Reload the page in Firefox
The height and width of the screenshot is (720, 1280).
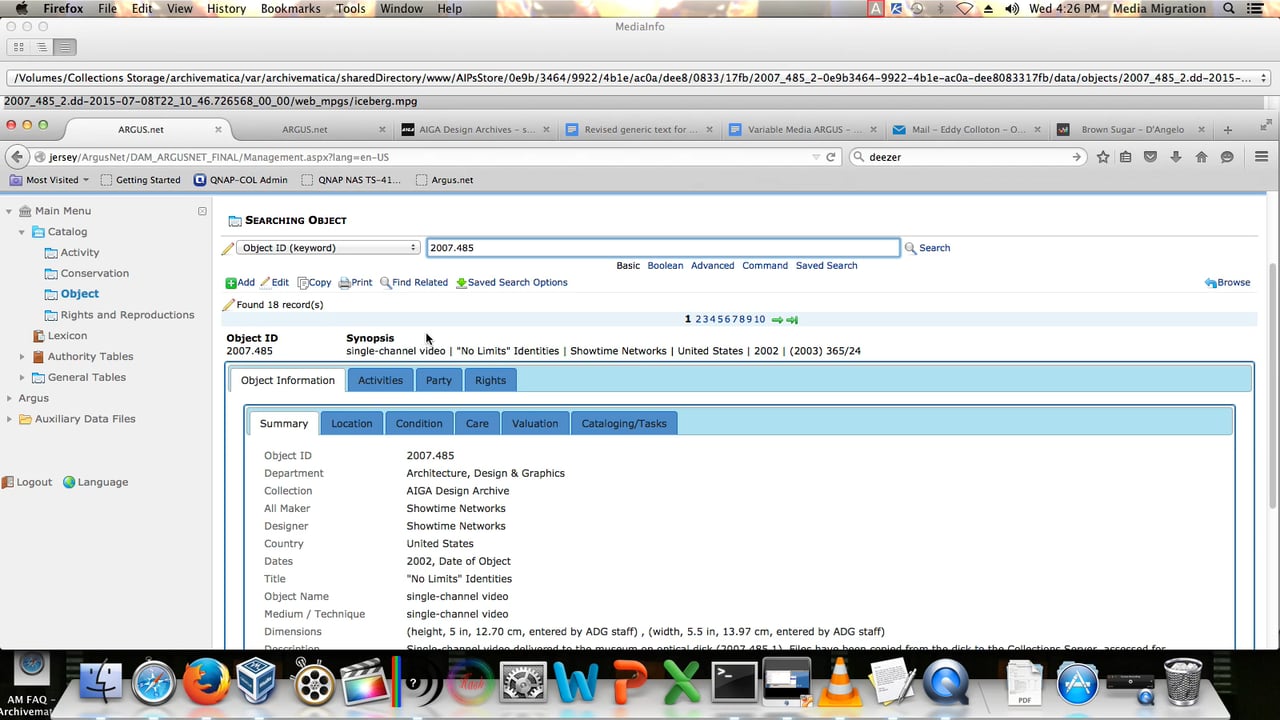(x=830, y=157)
